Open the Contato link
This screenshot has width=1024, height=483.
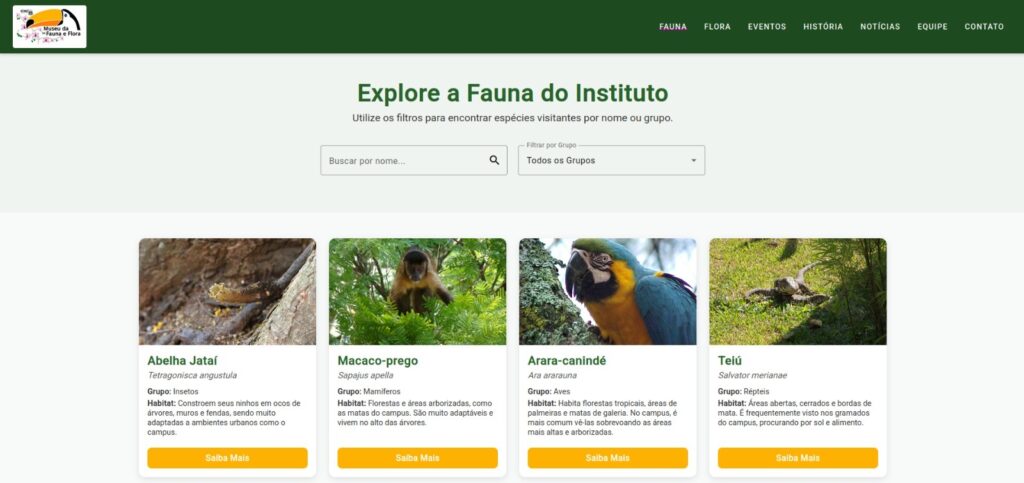pos(984,27)
